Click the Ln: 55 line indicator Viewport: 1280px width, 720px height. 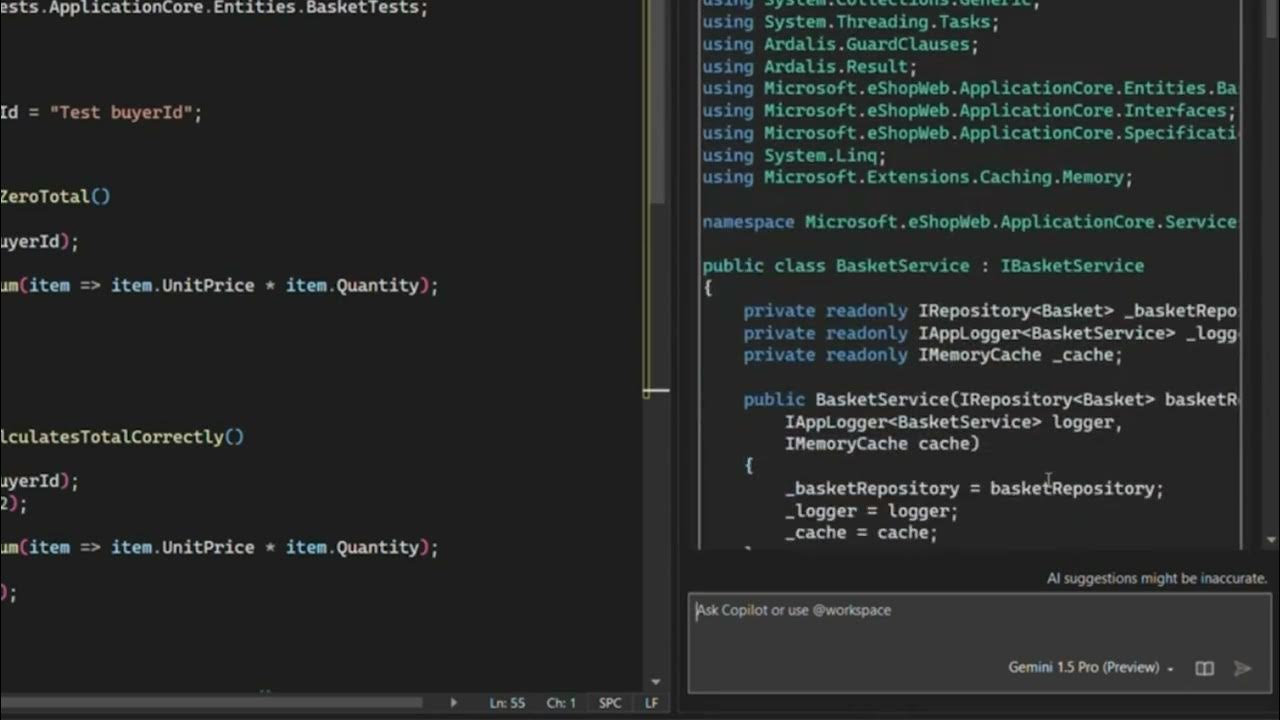[x=507, y=703]
